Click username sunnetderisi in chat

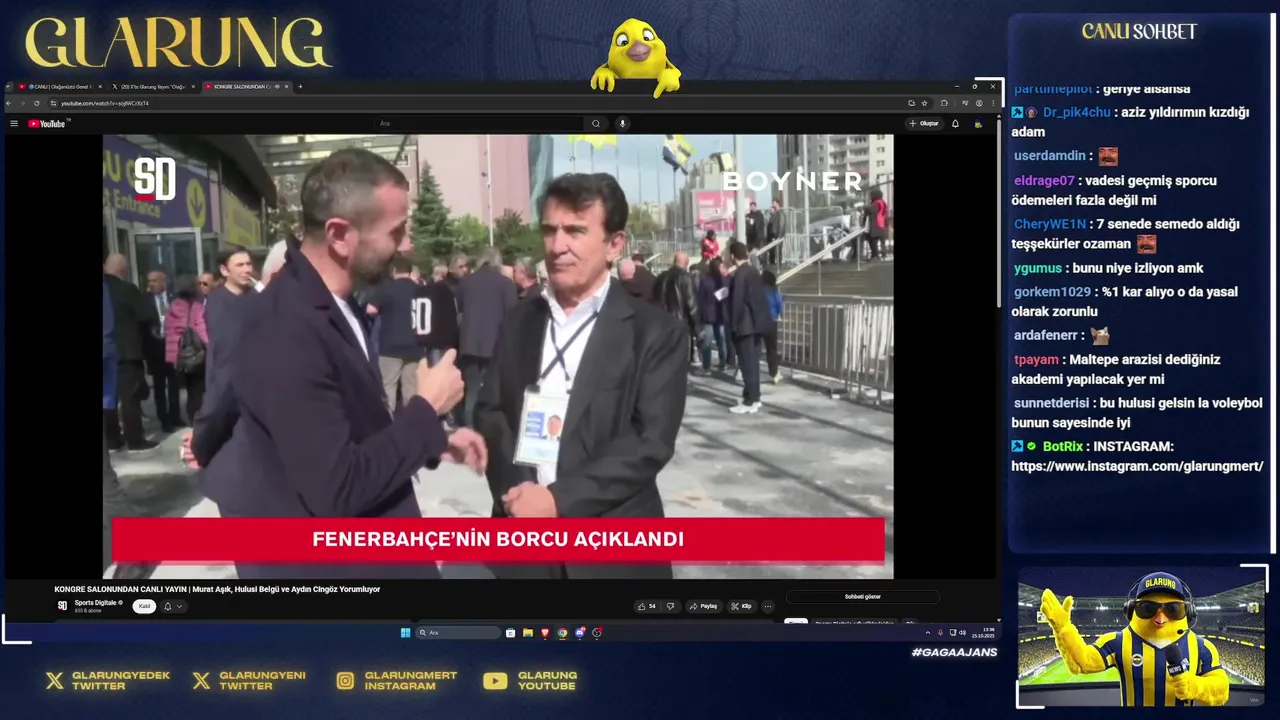1051,404
